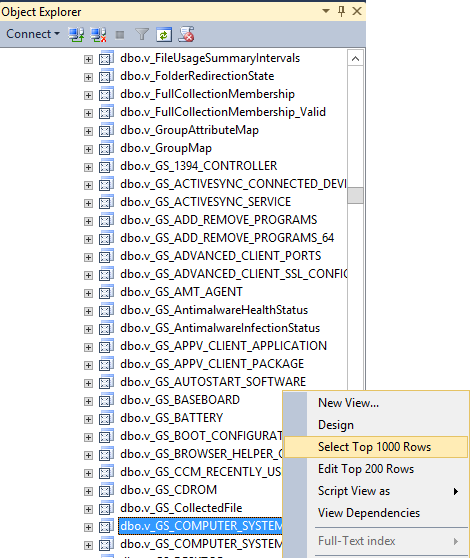Click the vertical scrollbar thumb
The image size is (470, 558).
tap(355, 195)
